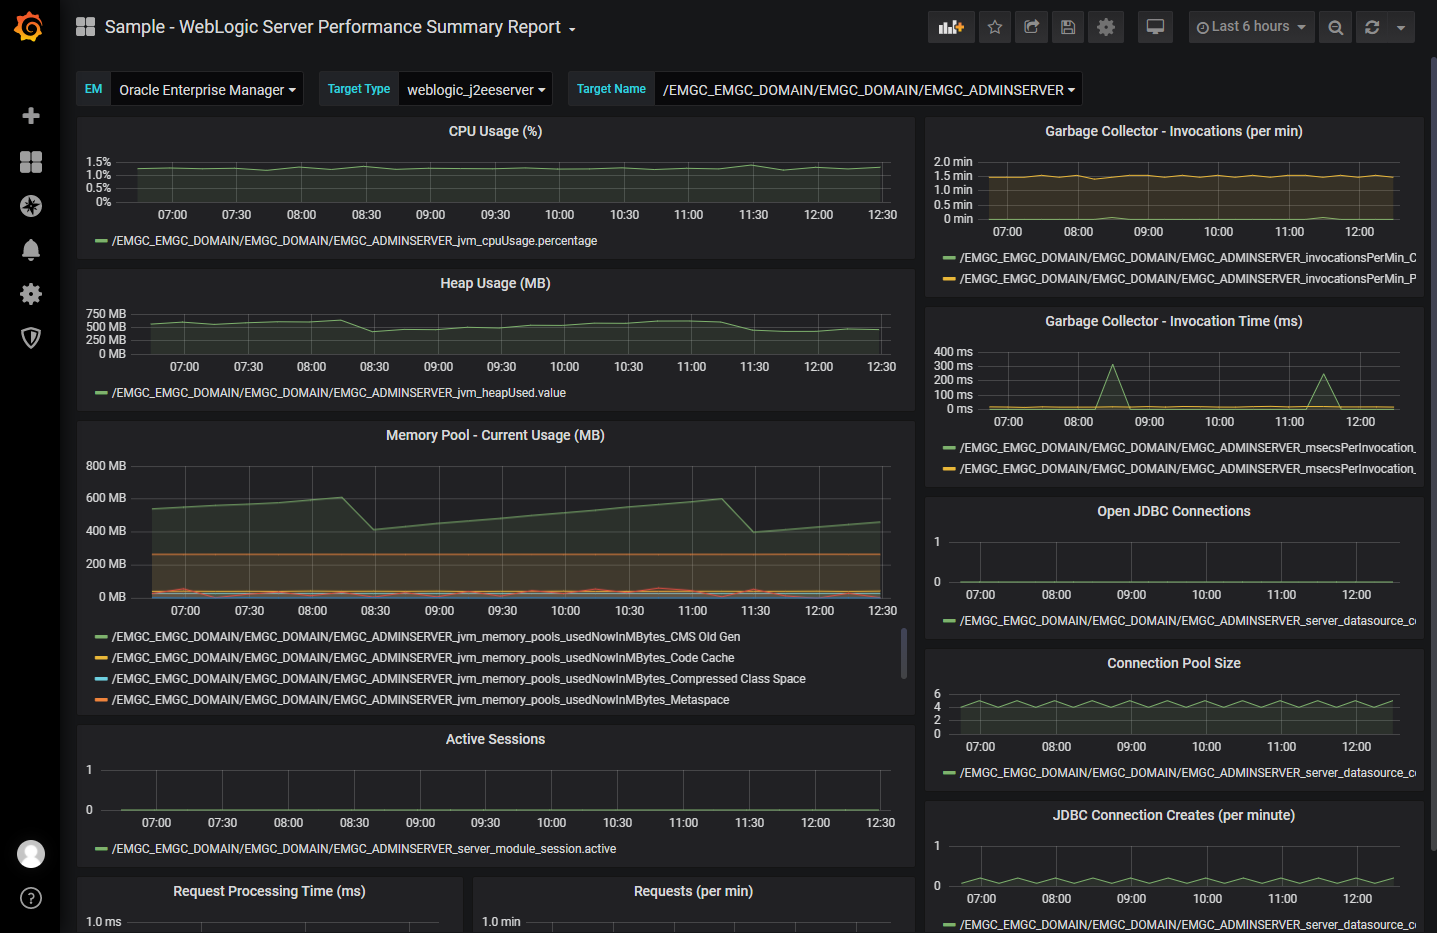Cycle view mode with monitor icon
The width and height of the screenshot is (1437, 933).
point(1155,27)
